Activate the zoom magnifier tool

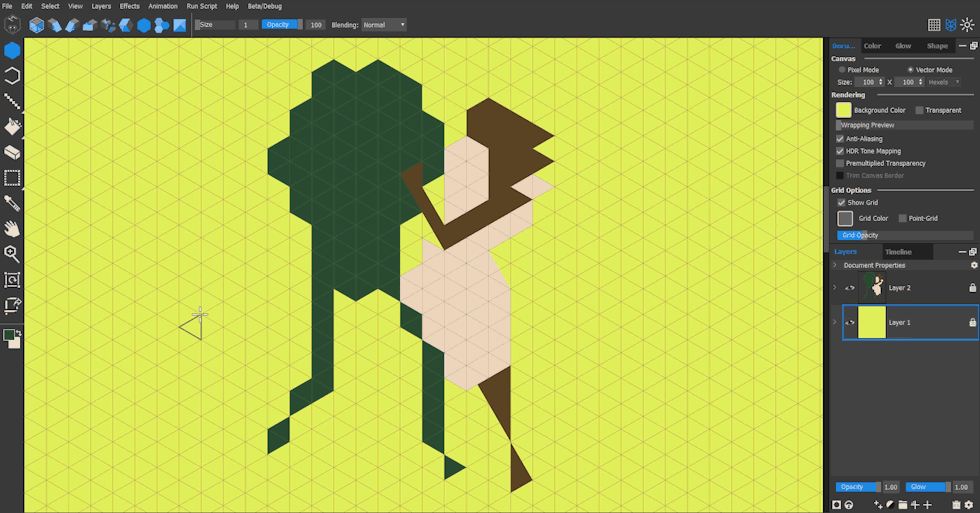pos(12,254)
